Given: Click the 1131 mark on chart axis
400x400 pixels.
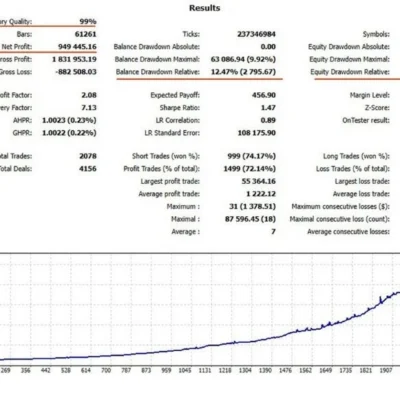Looking at the screenshot, I should click(205, 370).
